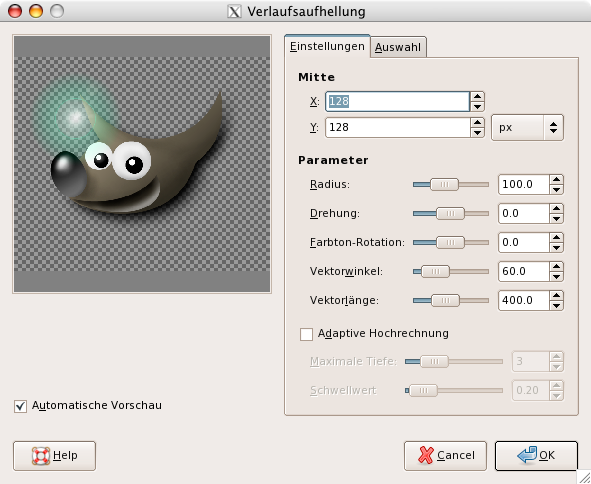Increase Farbton-Rotation with the up arrow

pos(556,237)
